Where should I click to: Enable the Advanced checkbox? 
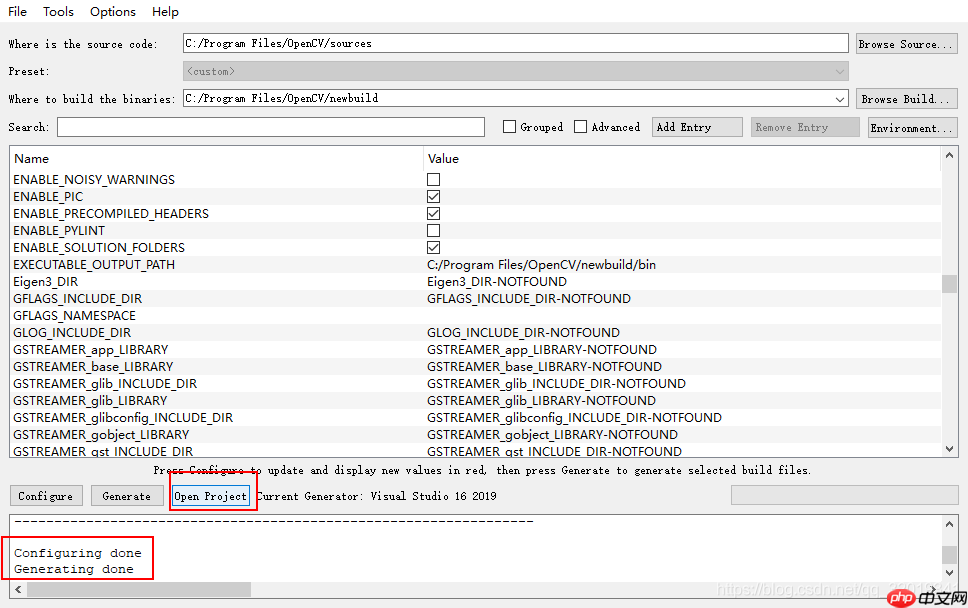(x=580, y=127)
